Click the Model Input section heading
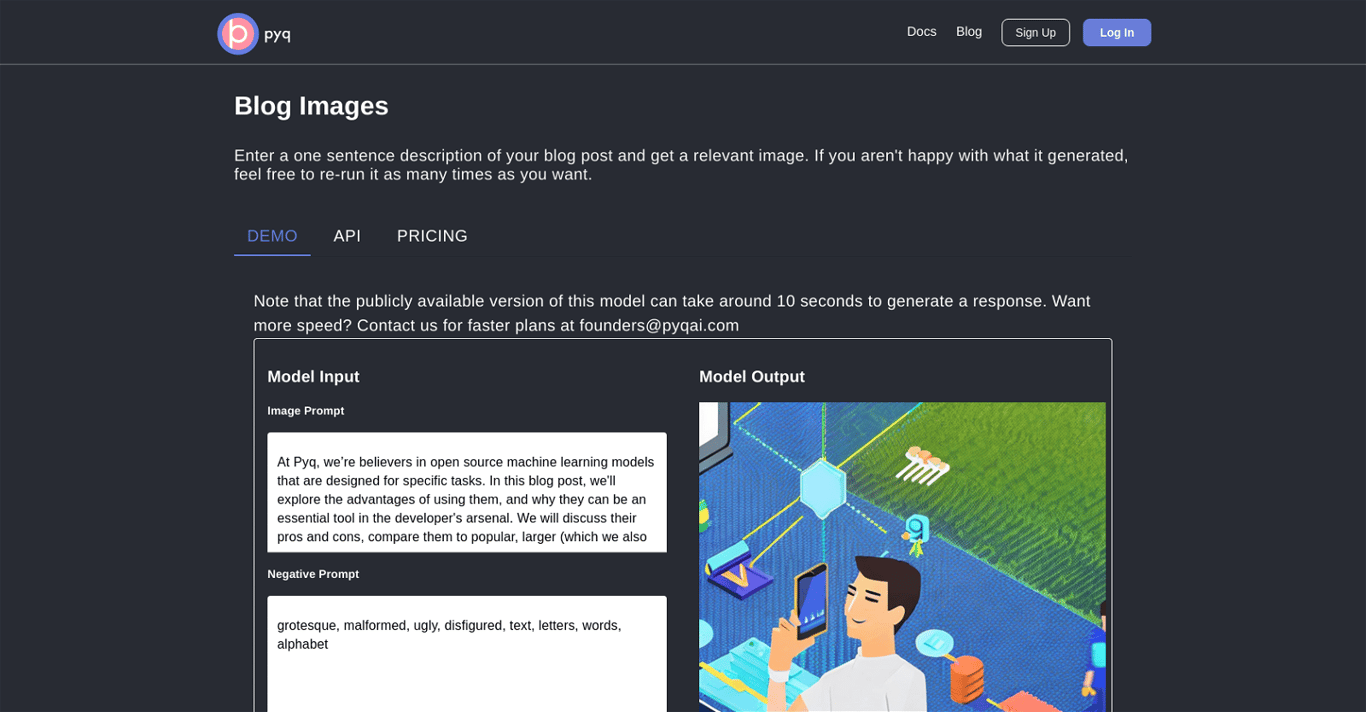Screen dimensions: 1366x712 pyautogui.click(x=313, y=377)
